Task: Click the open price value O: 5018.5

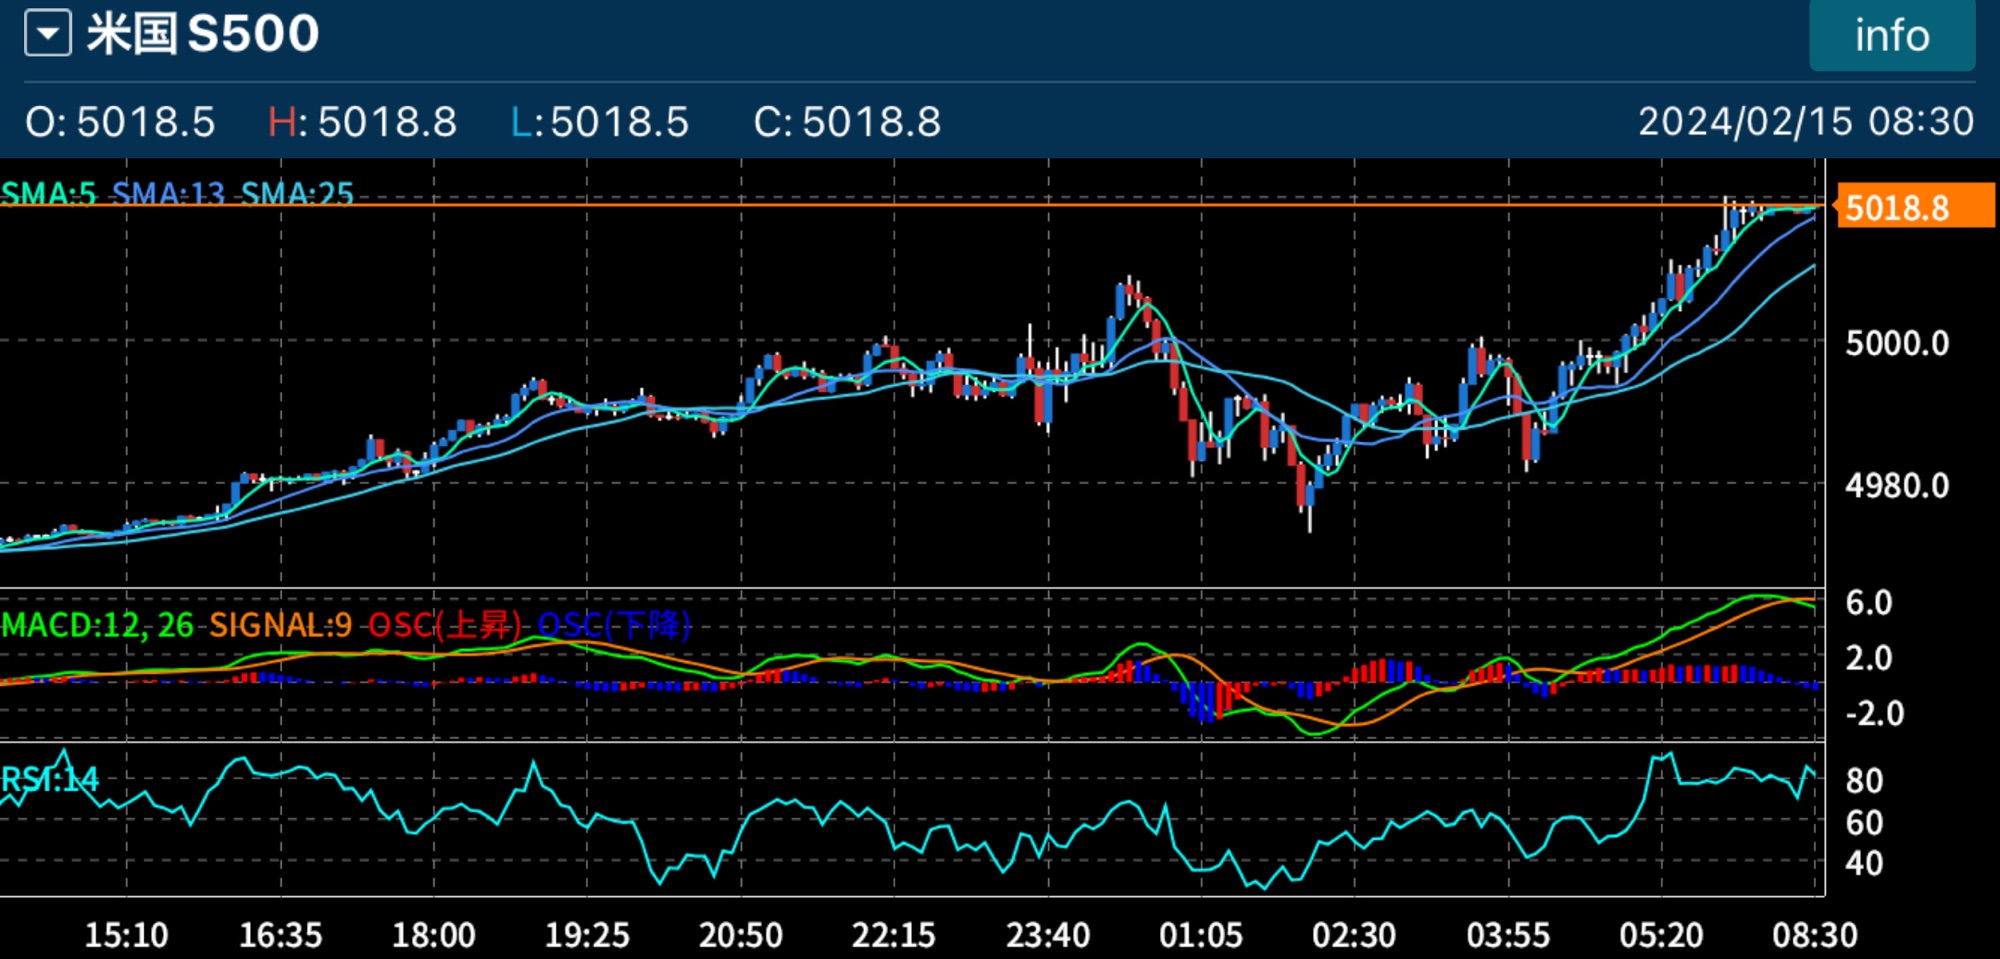Action: (x=120, y=122)
